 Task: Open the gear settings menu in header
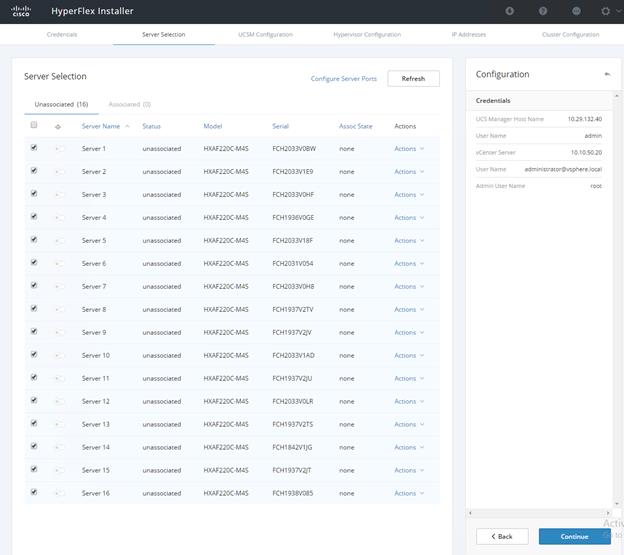pyautogui.click(x=606, y=11)
